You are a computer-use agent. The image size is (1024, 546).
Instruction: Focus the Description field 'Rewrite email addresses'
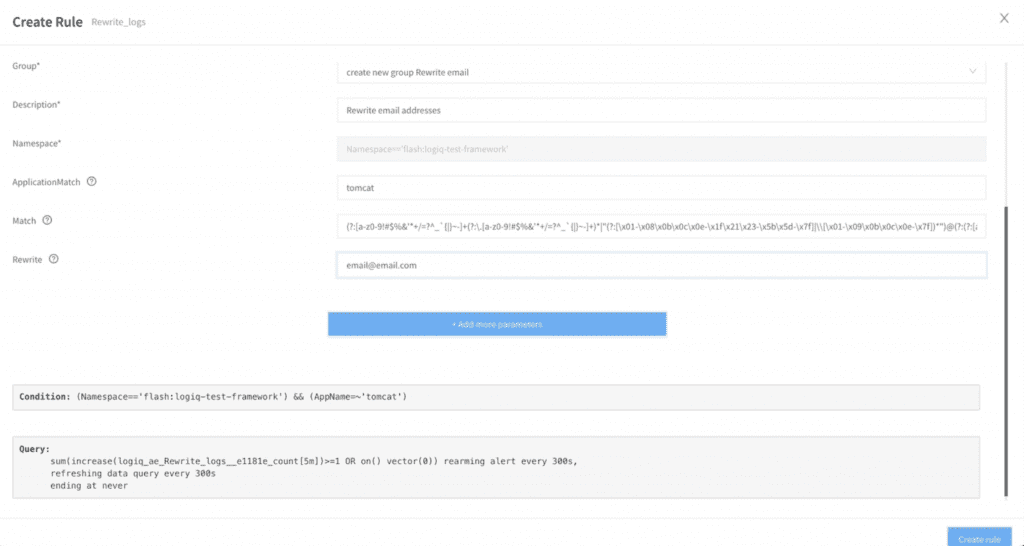(661, 110)
